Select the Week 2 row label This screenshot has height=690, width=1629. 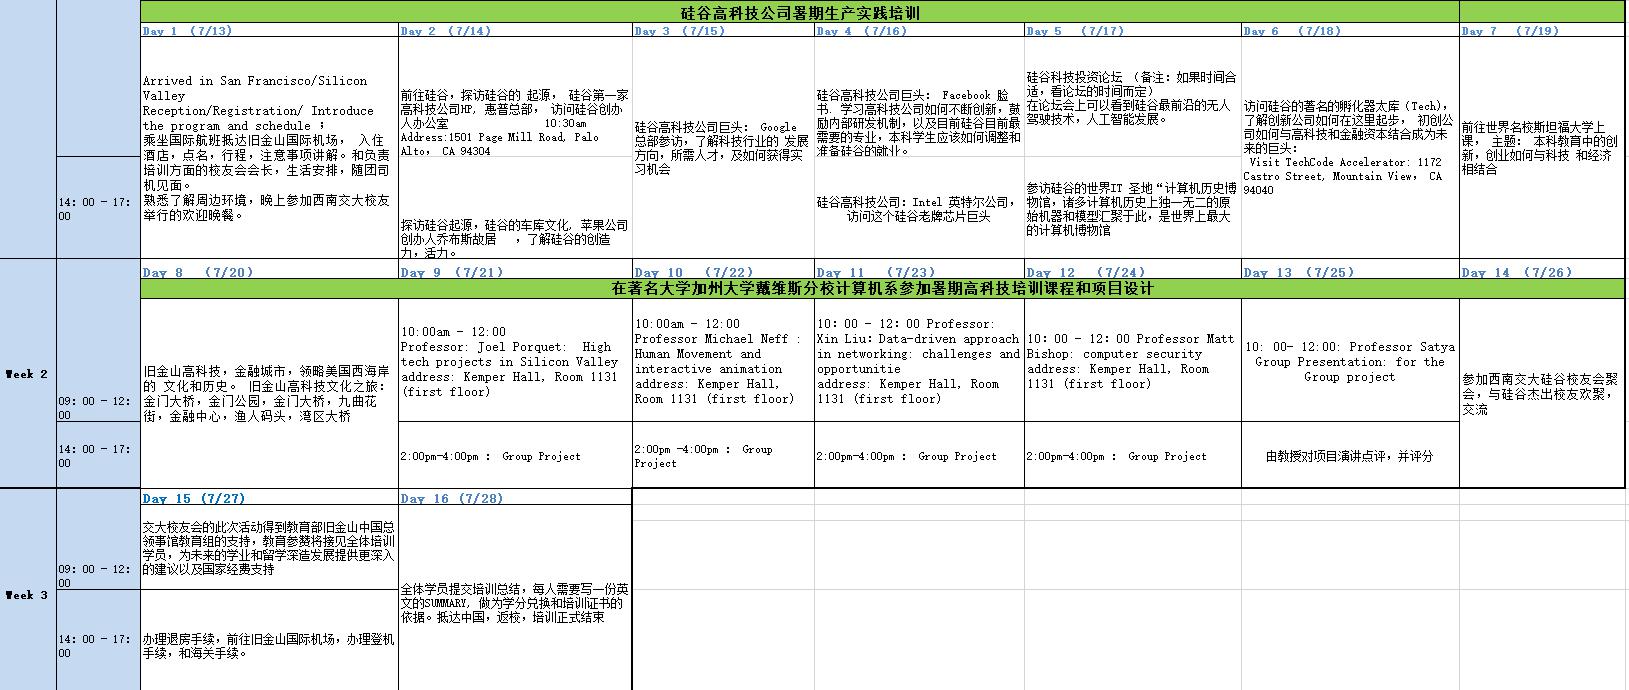click(27, 374)
